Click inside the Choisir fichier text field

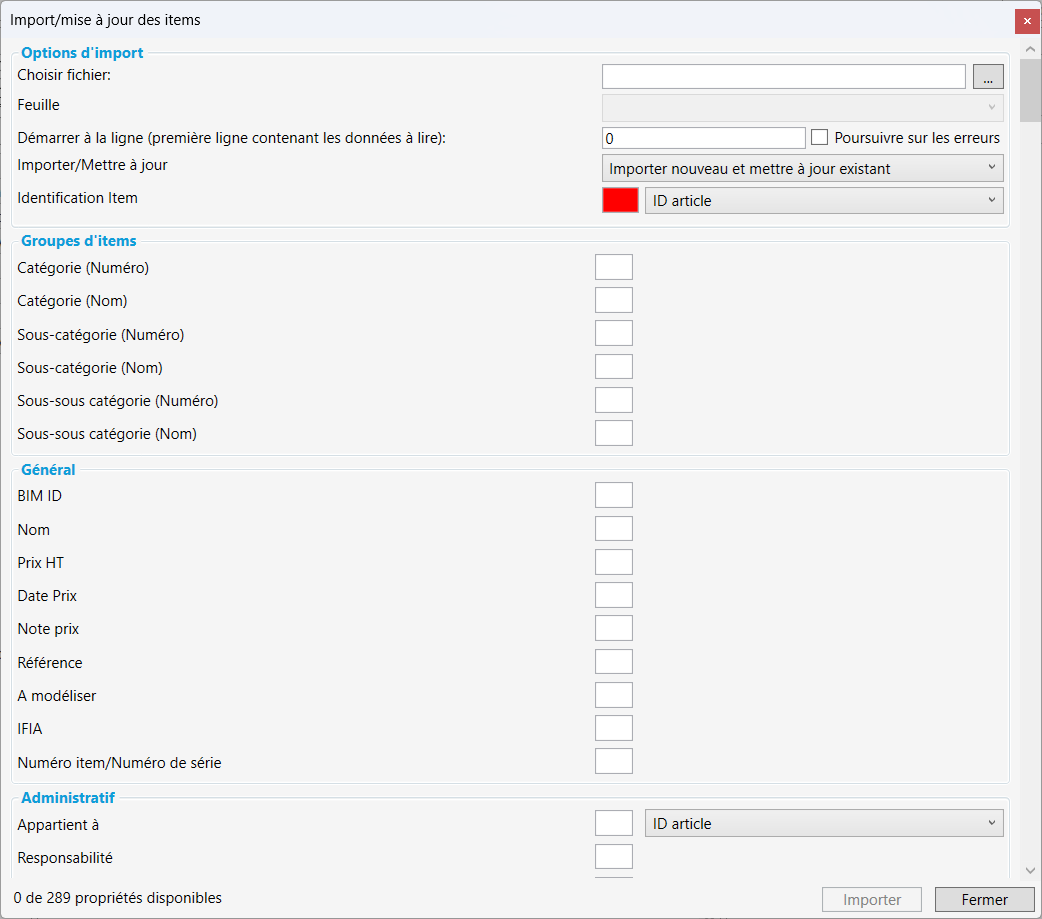pos(783,77)
